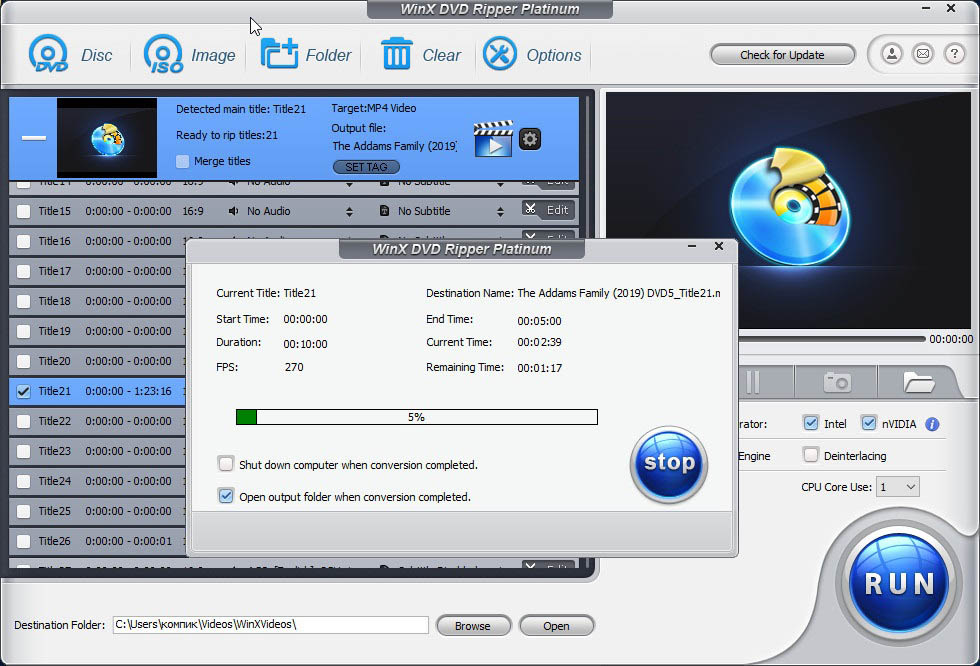Stop the conversion in progress
This screenshot has width=980, height=666.
tap(669, 464)
